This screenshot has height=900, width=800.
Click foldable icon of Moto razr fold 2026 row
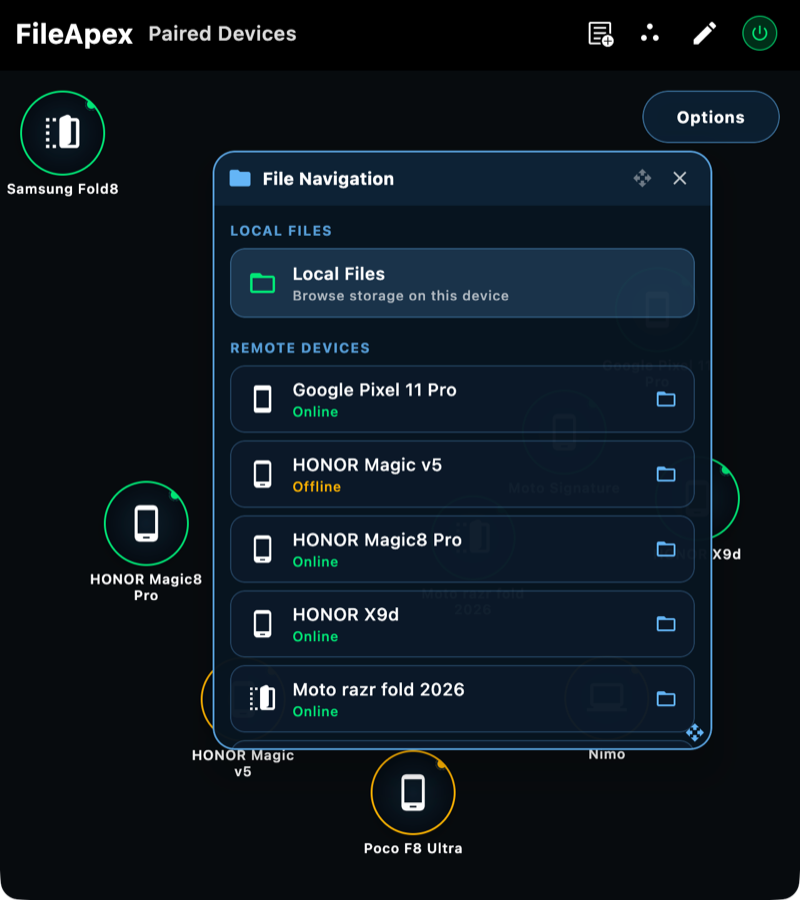[x=263, y=699]
